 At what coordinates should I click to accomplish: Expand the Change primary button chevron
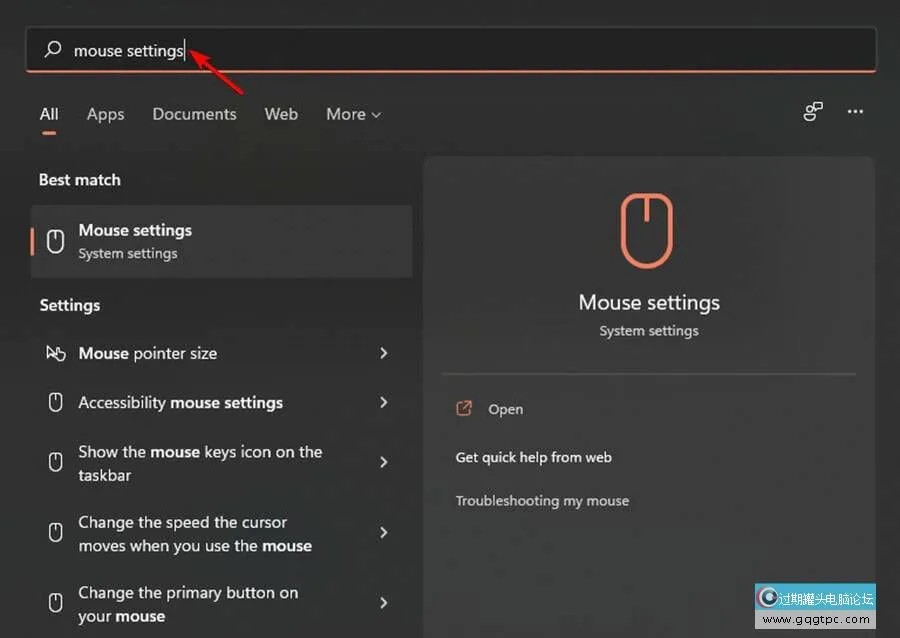[x=384, y=603]
